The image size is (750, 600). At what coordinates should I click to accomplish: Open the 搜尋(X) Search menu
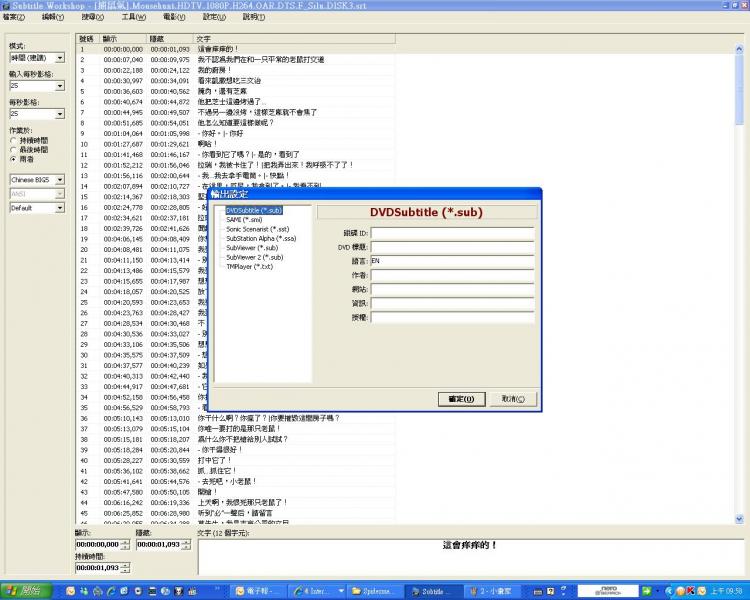92,17
